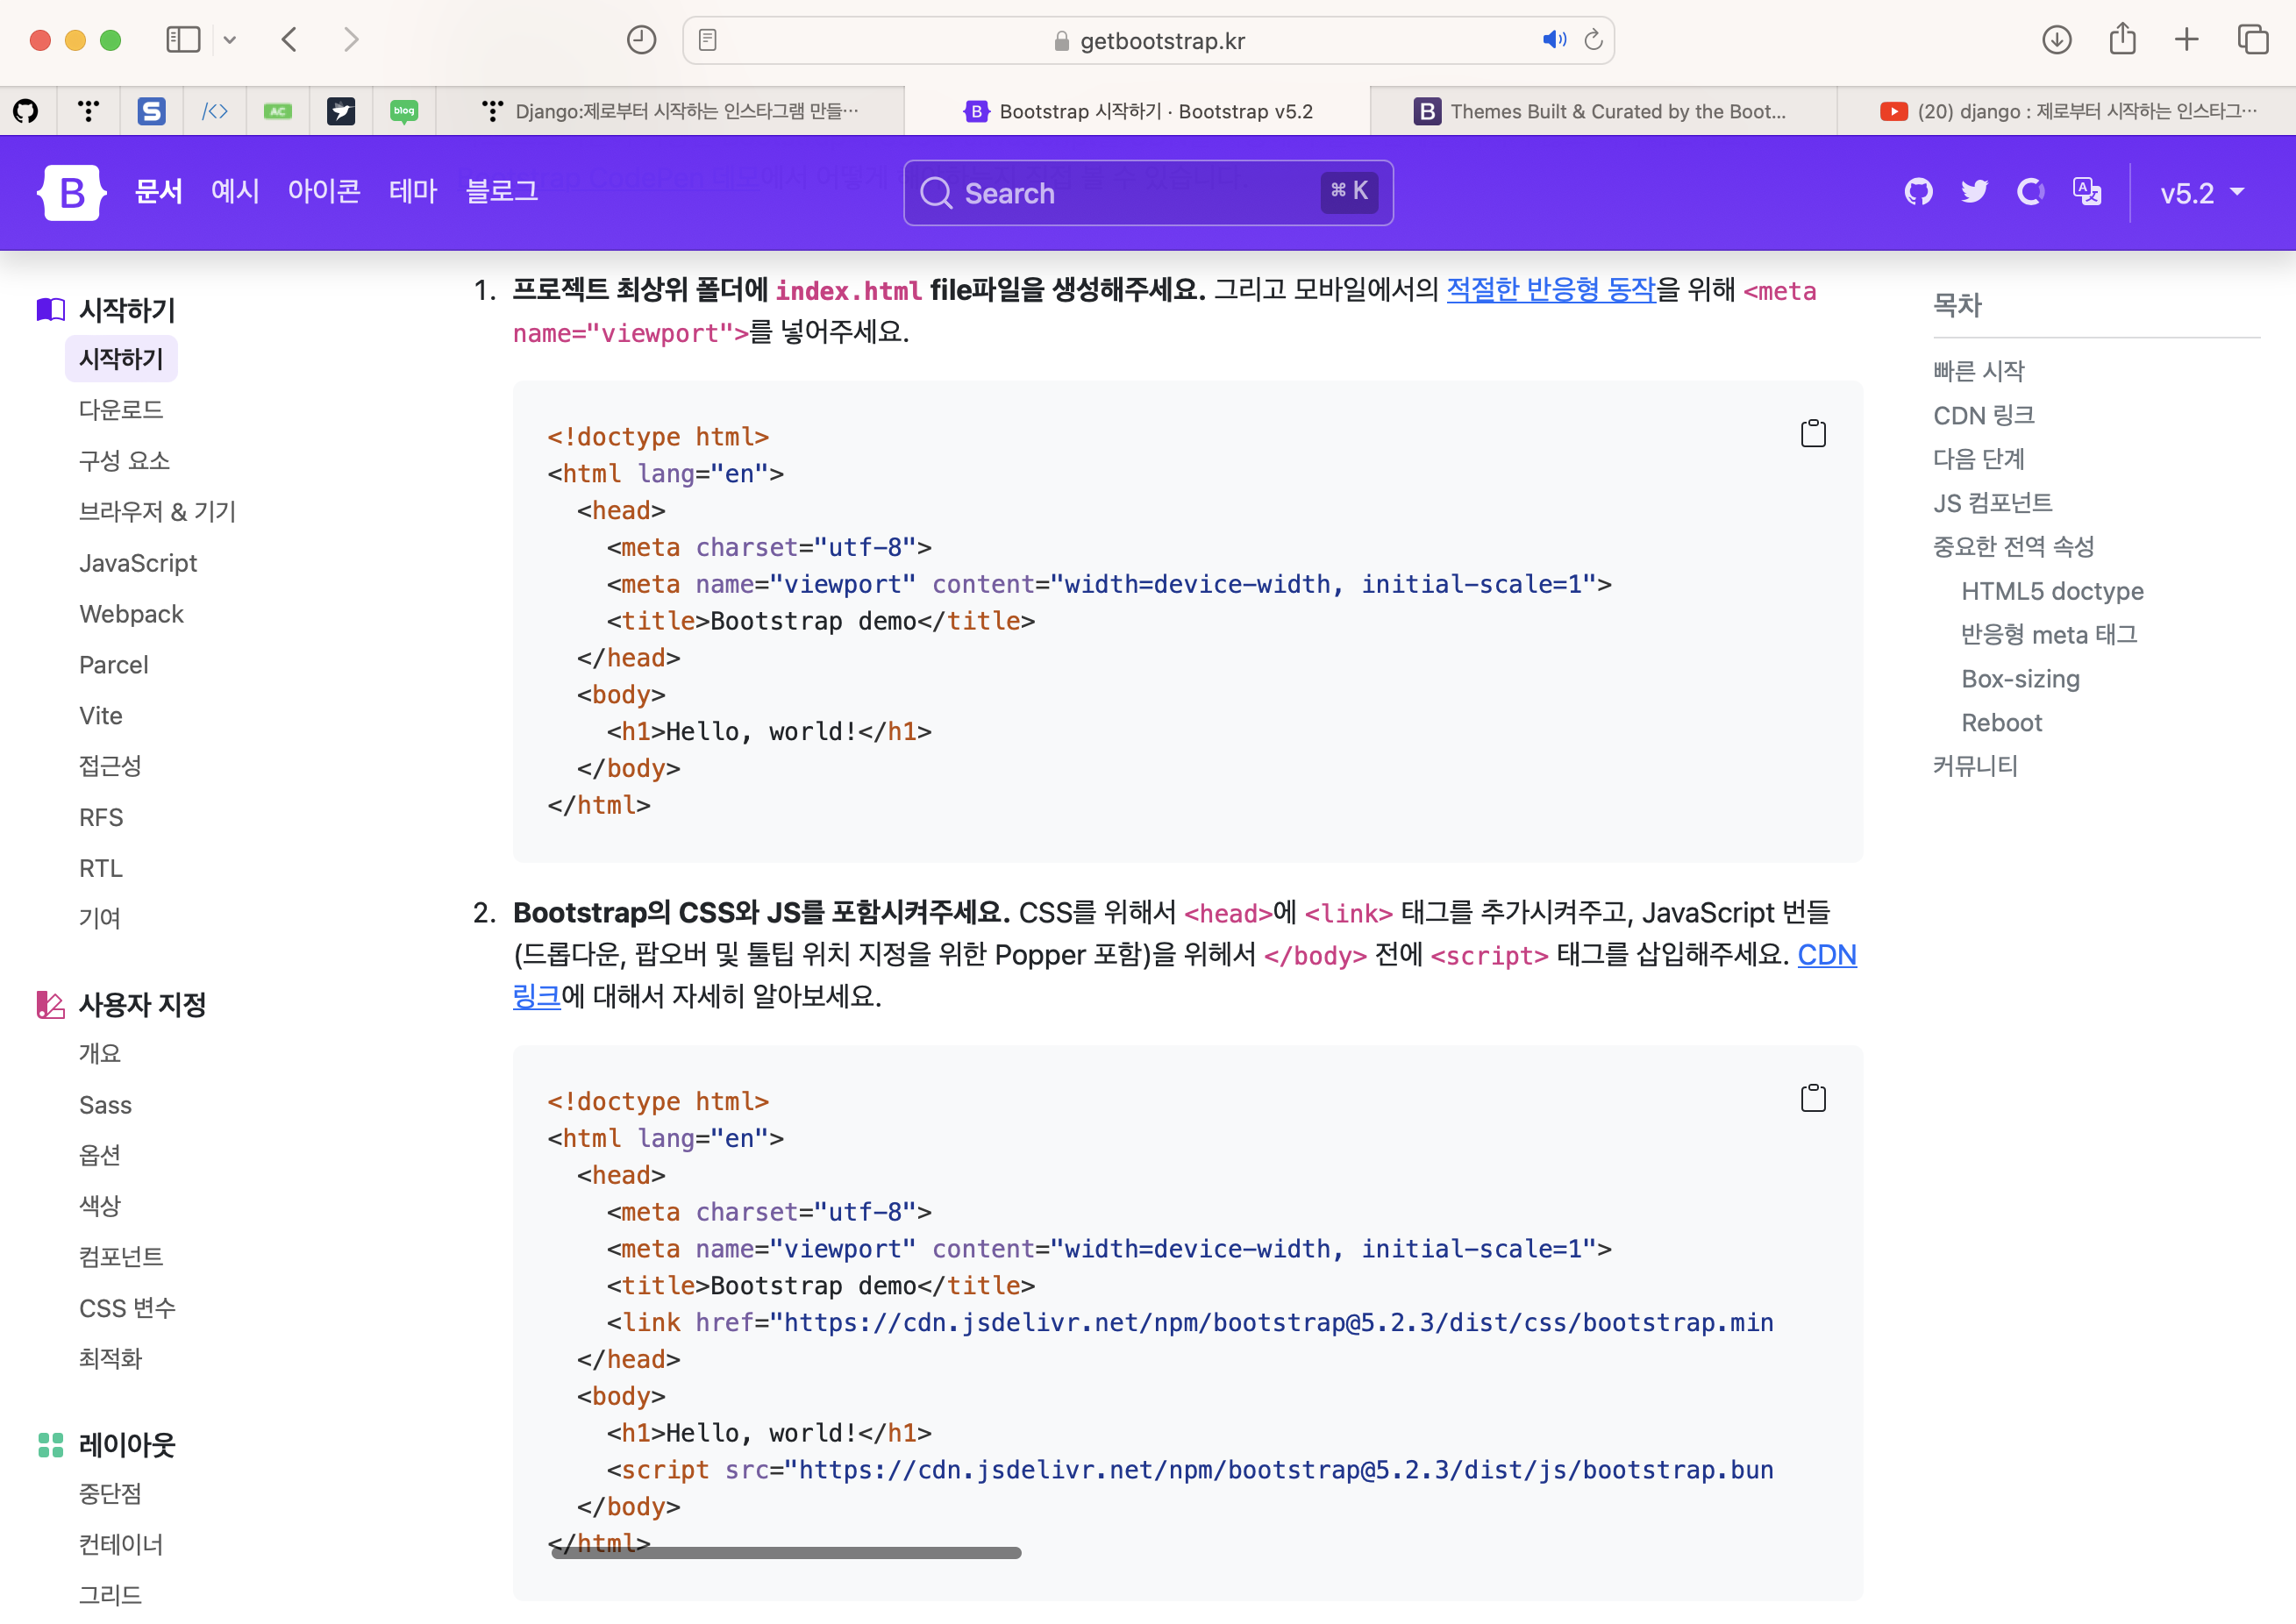This screenshot has height=1624, width=2296.
Task: Open the 예시 navbar menu item
Action: [x=235, y=191]
